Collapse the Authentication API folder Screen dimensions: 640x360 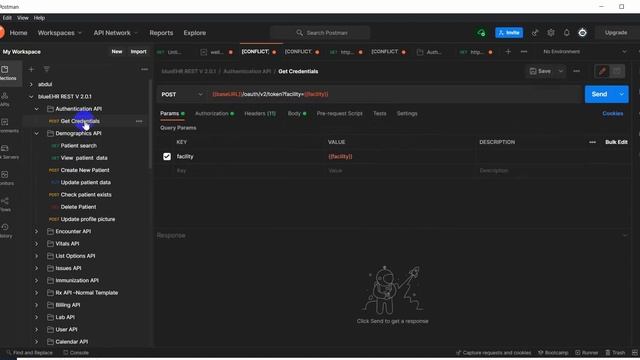36,109
